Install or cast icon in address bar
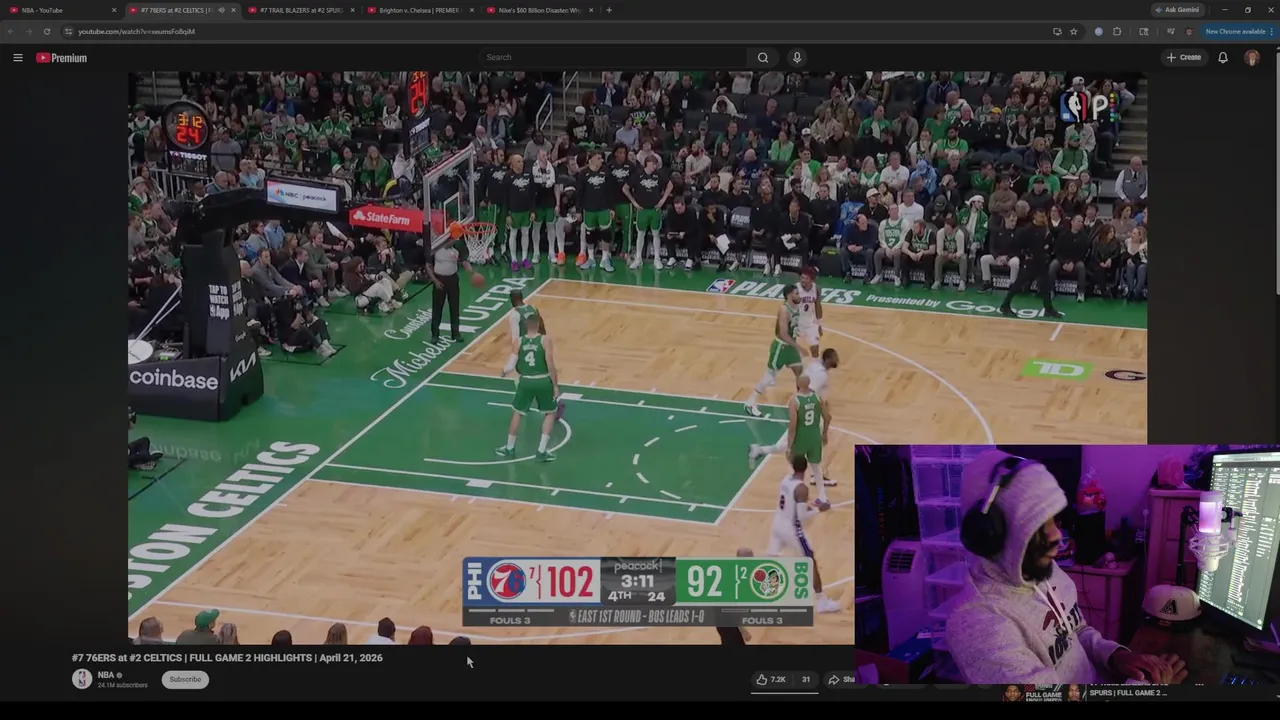 coord(1057,31)
